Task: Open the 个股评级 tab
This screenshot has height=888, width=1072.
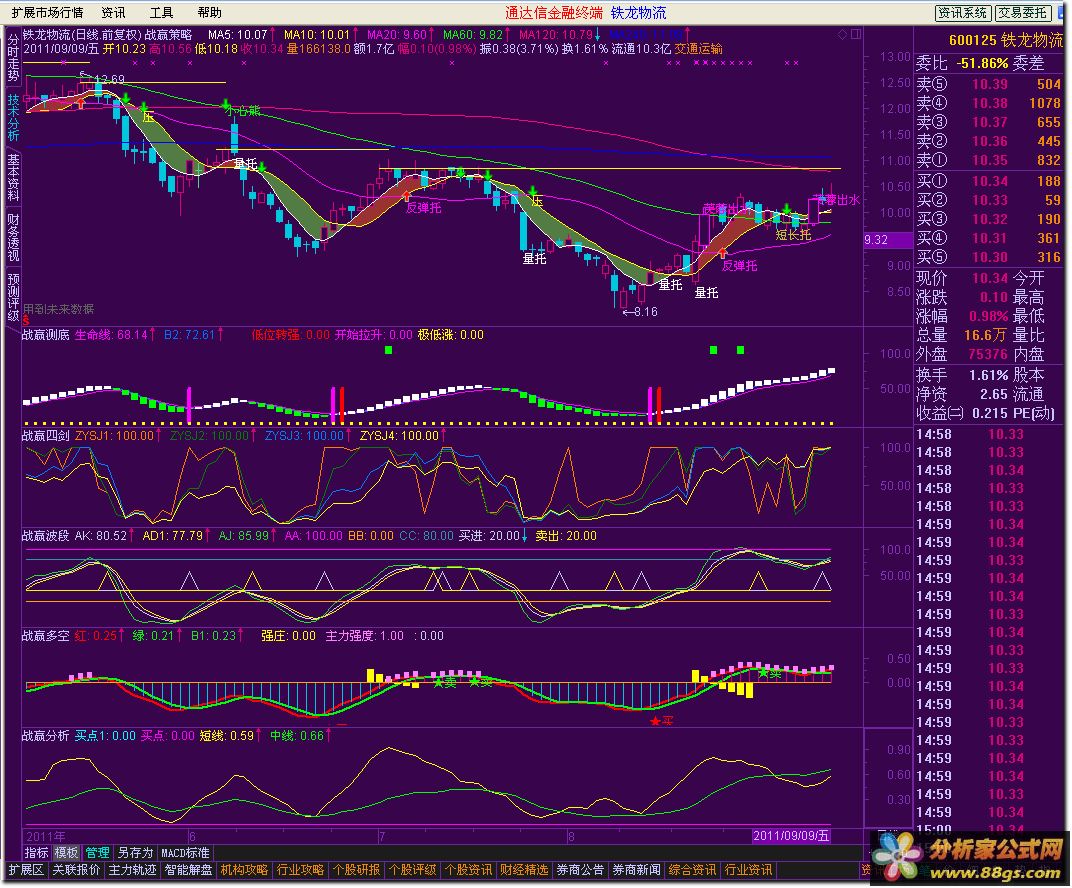Action: pyautogui.click(x=412, y=870)
